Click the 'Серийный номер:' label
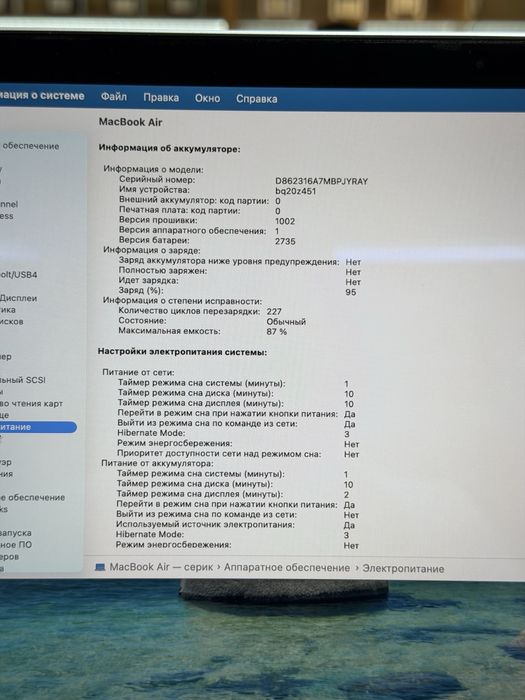525x700 pixels. 157,179
